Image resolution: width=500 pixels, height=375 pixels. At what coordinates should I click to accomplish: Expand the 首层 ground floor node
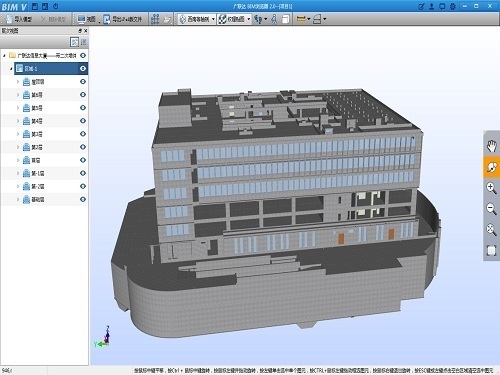pos(18,160)
